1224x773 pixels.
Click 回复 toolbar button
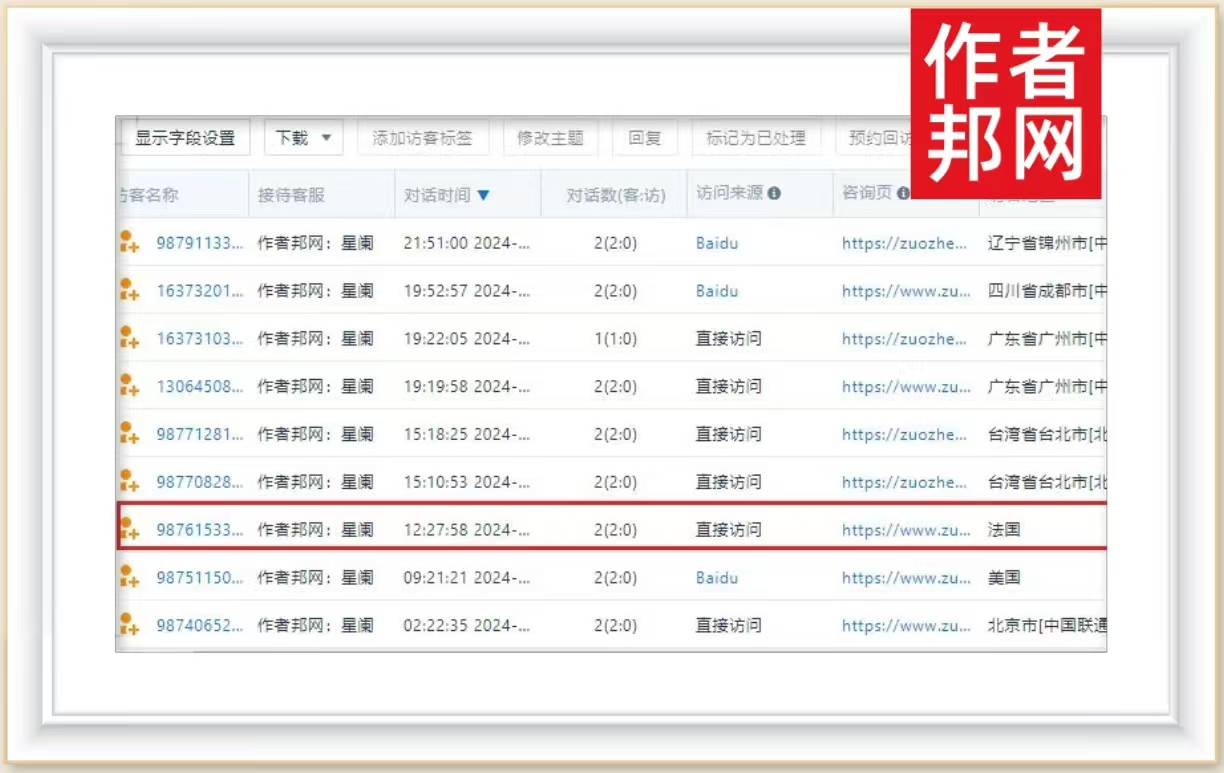pos(645,138)
